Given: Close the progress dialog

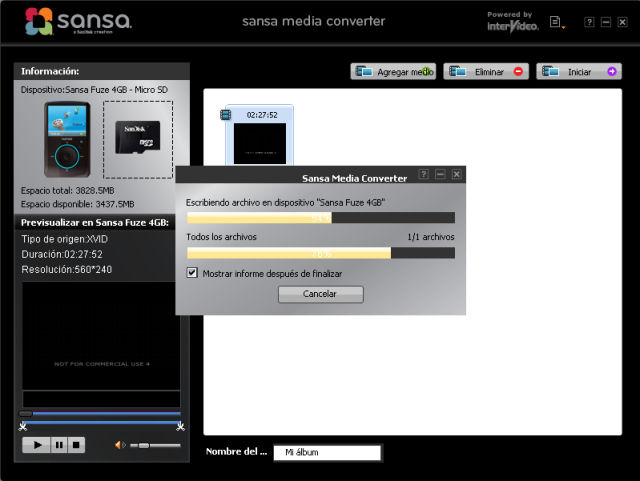Looking at the screenshot, I should 456,174.
